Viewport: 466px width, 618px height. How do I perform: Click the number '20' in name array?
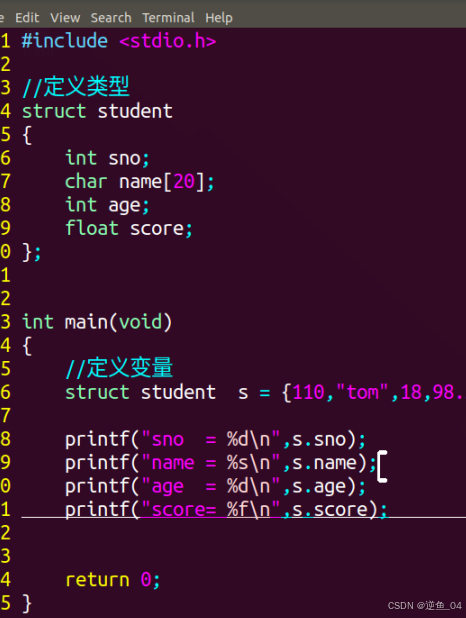[184, 182]
